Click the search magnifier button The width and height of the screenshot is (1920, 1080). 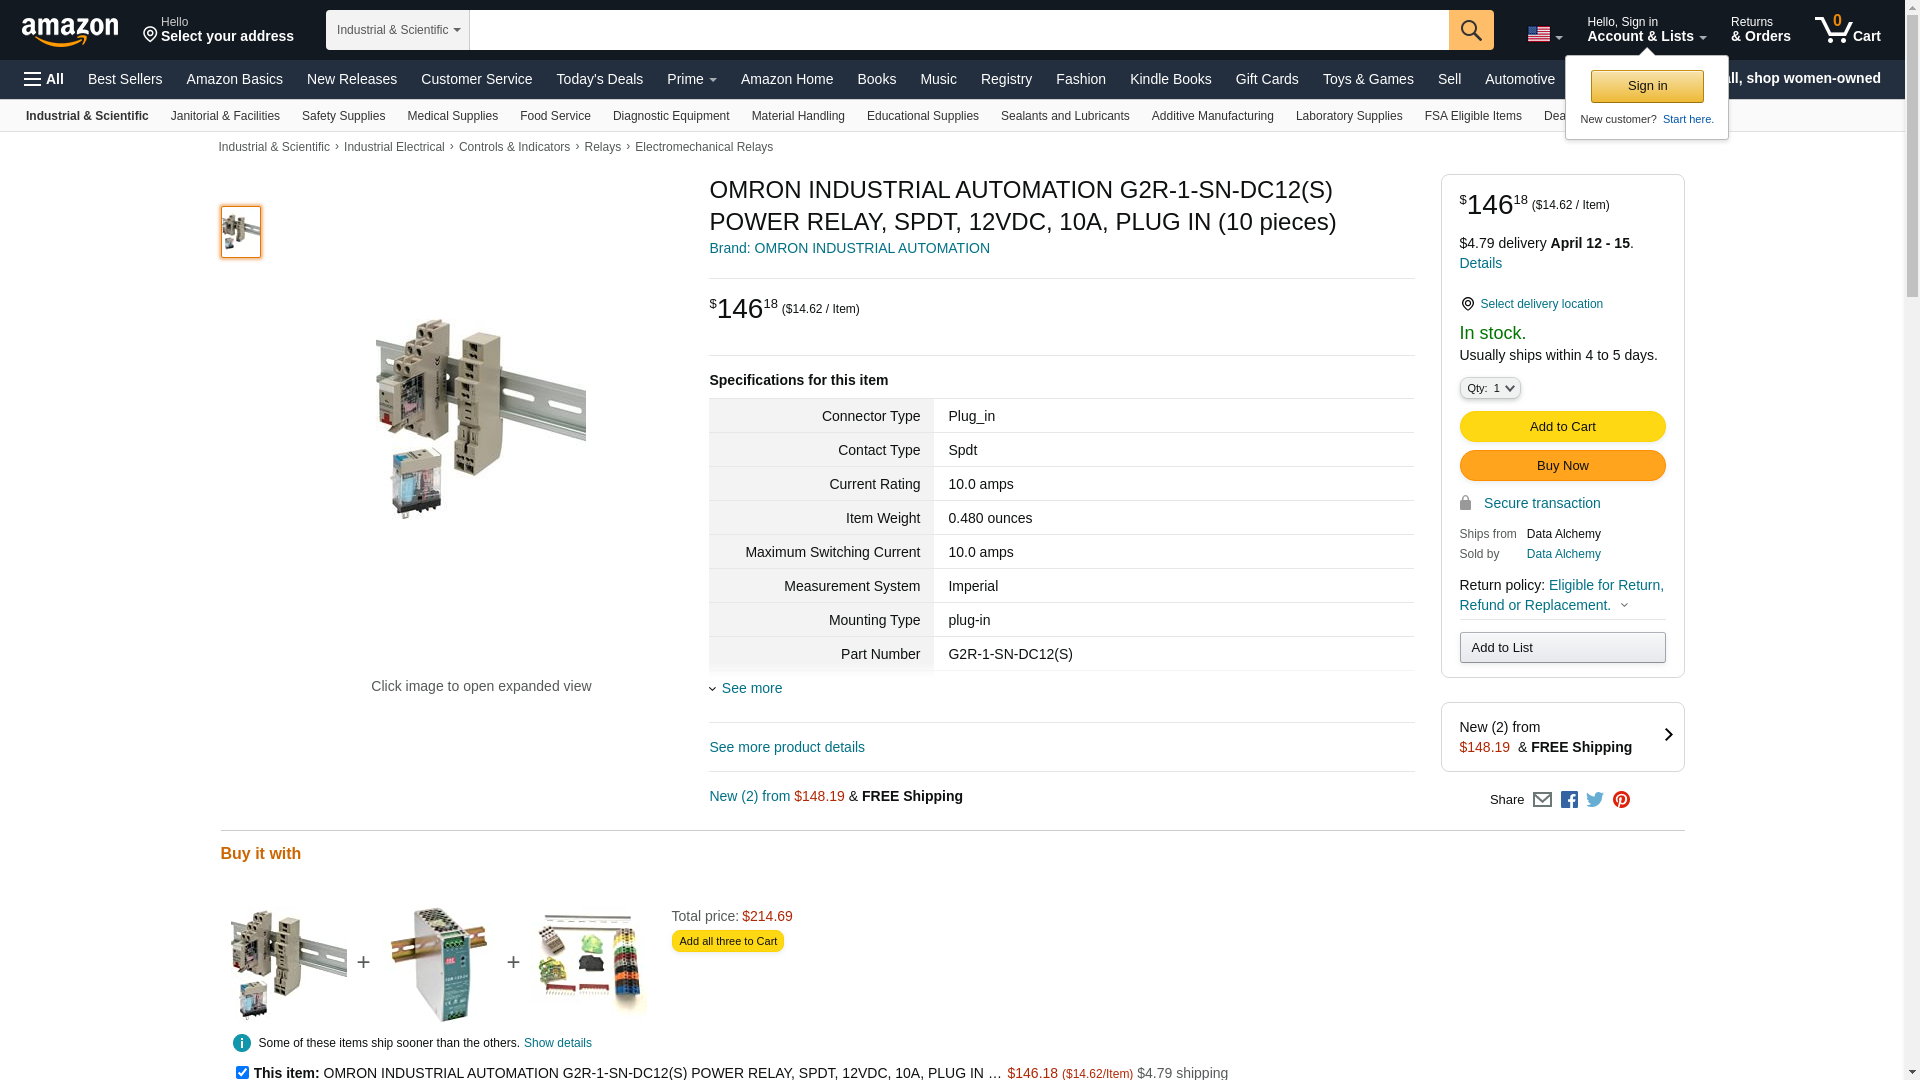[1471, 30]
